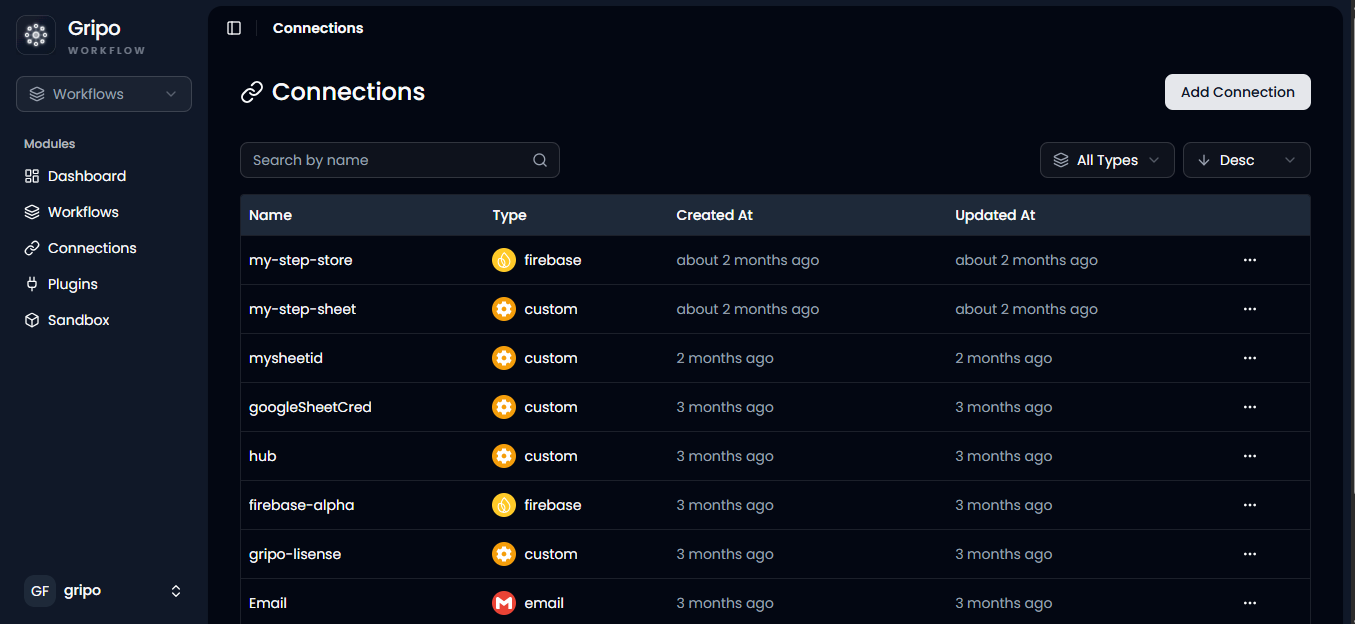
Task: Open more options for firebase-alpha
Action: point(1249,505)
